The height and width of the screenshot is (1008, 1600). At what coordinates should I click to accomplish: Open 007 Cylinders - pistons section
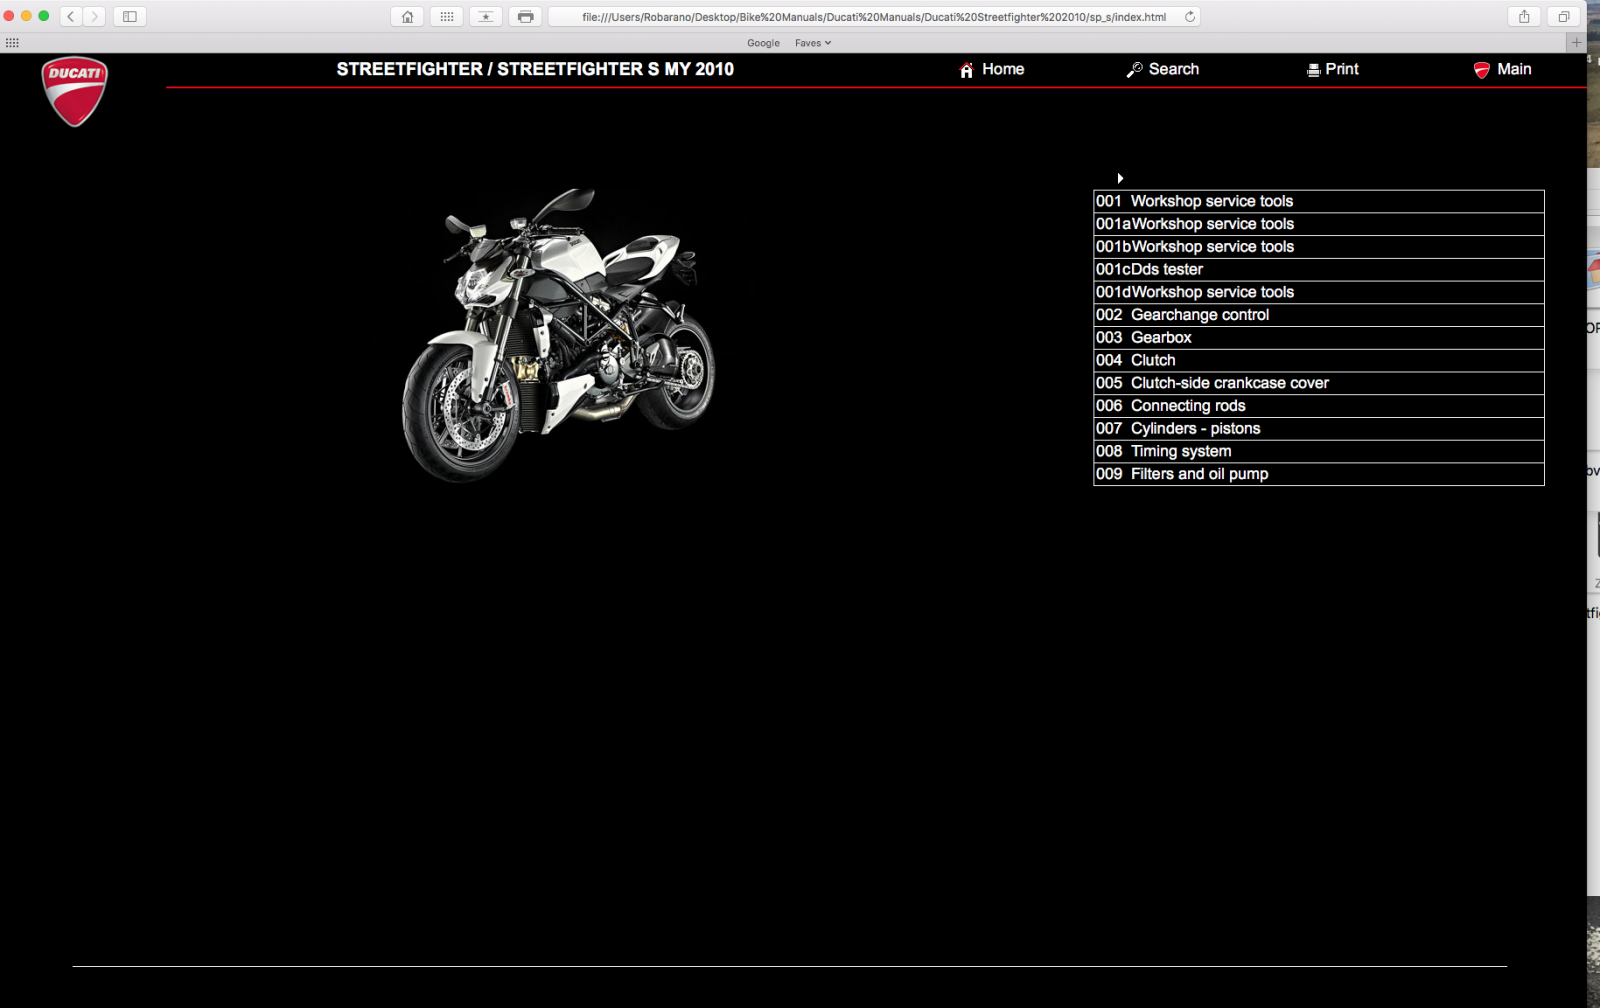[x=1319, y=429]
